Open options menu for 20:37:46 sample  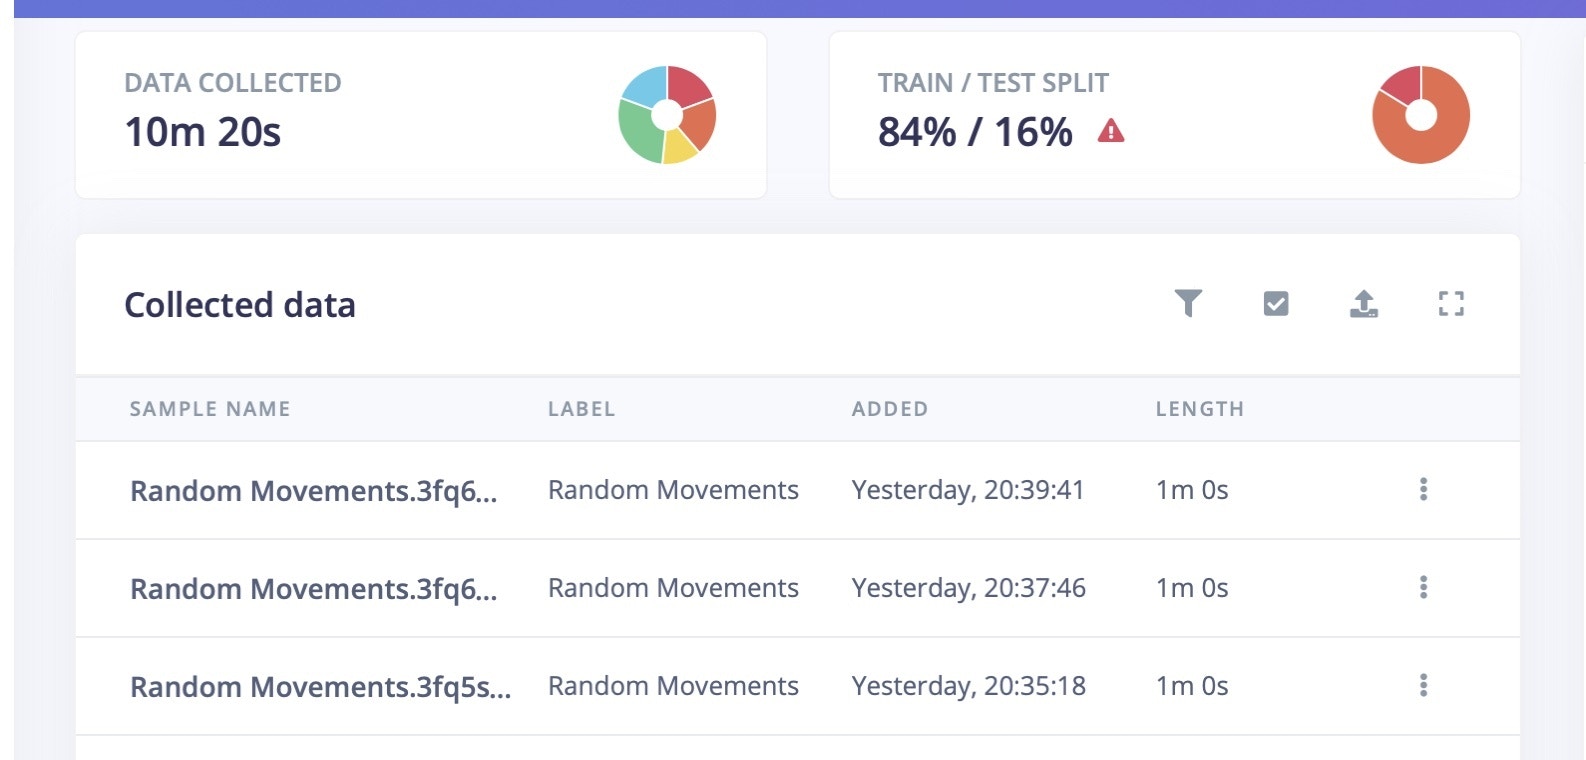[1423, 587]
